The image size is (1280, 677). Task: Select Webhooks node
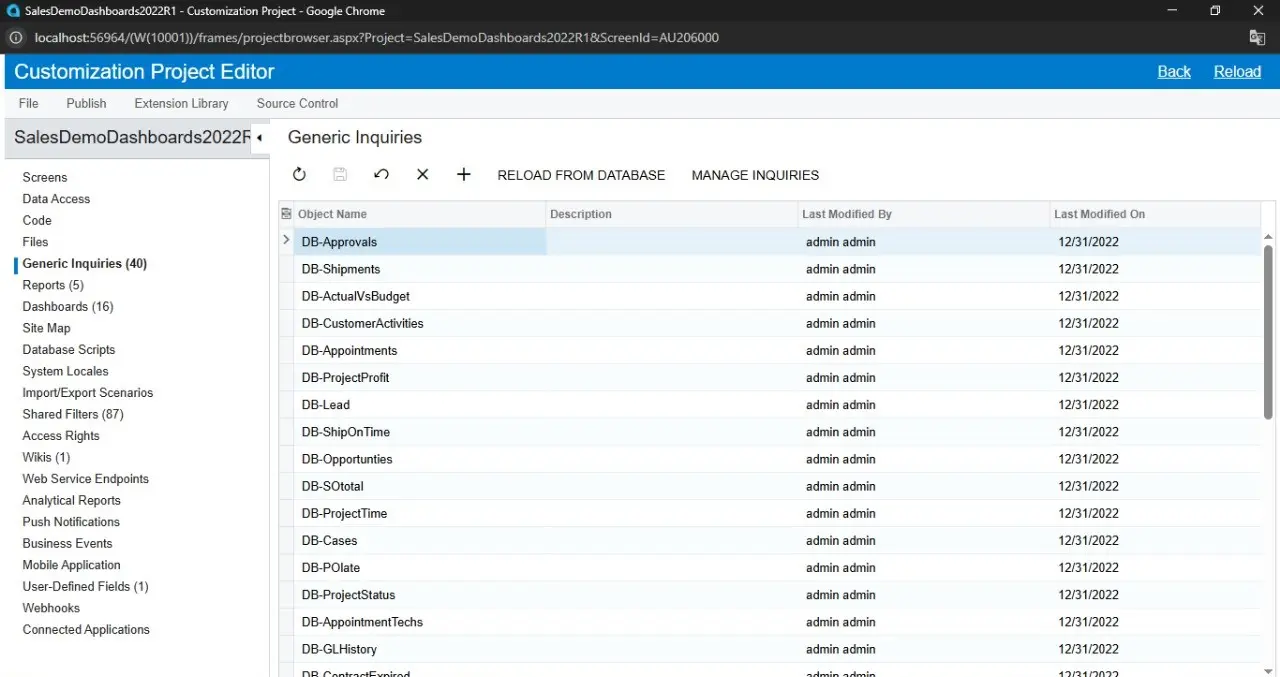[51, 608]
